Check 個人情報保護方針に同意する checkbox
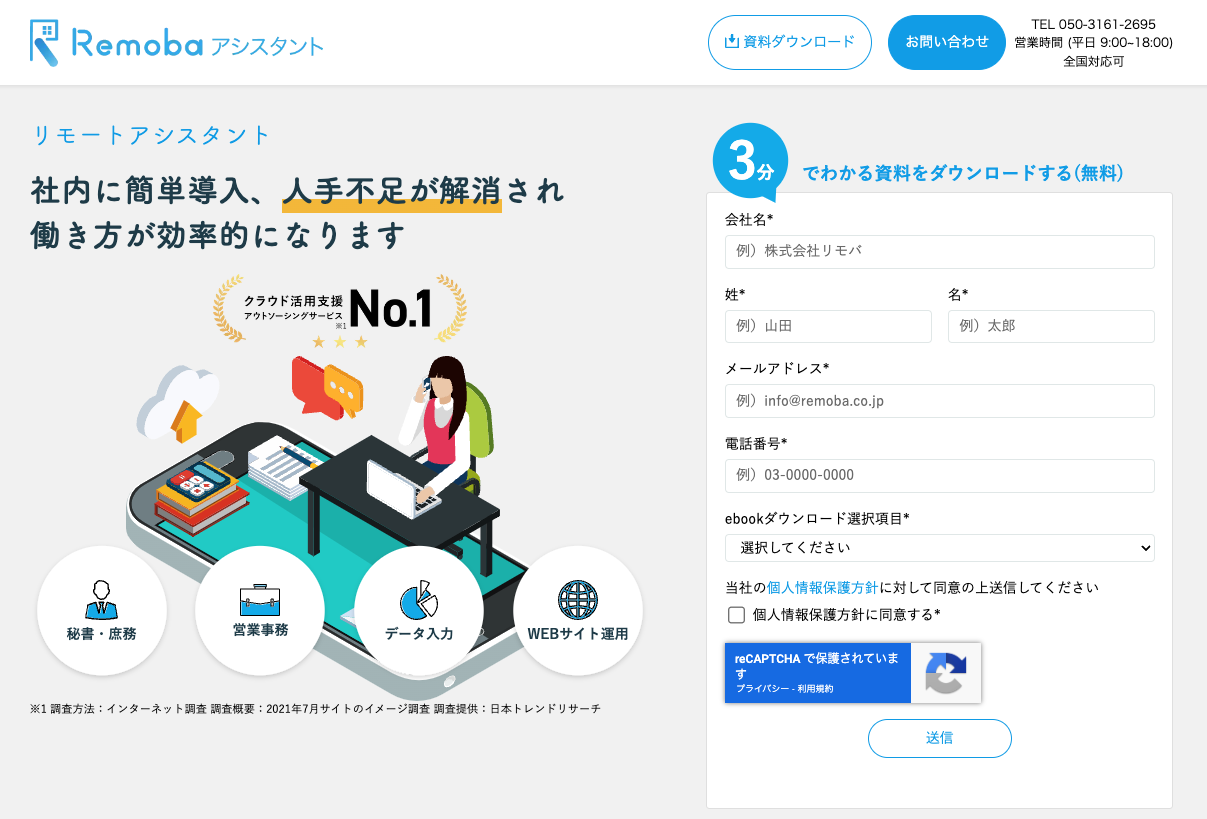 pos(737,615)
